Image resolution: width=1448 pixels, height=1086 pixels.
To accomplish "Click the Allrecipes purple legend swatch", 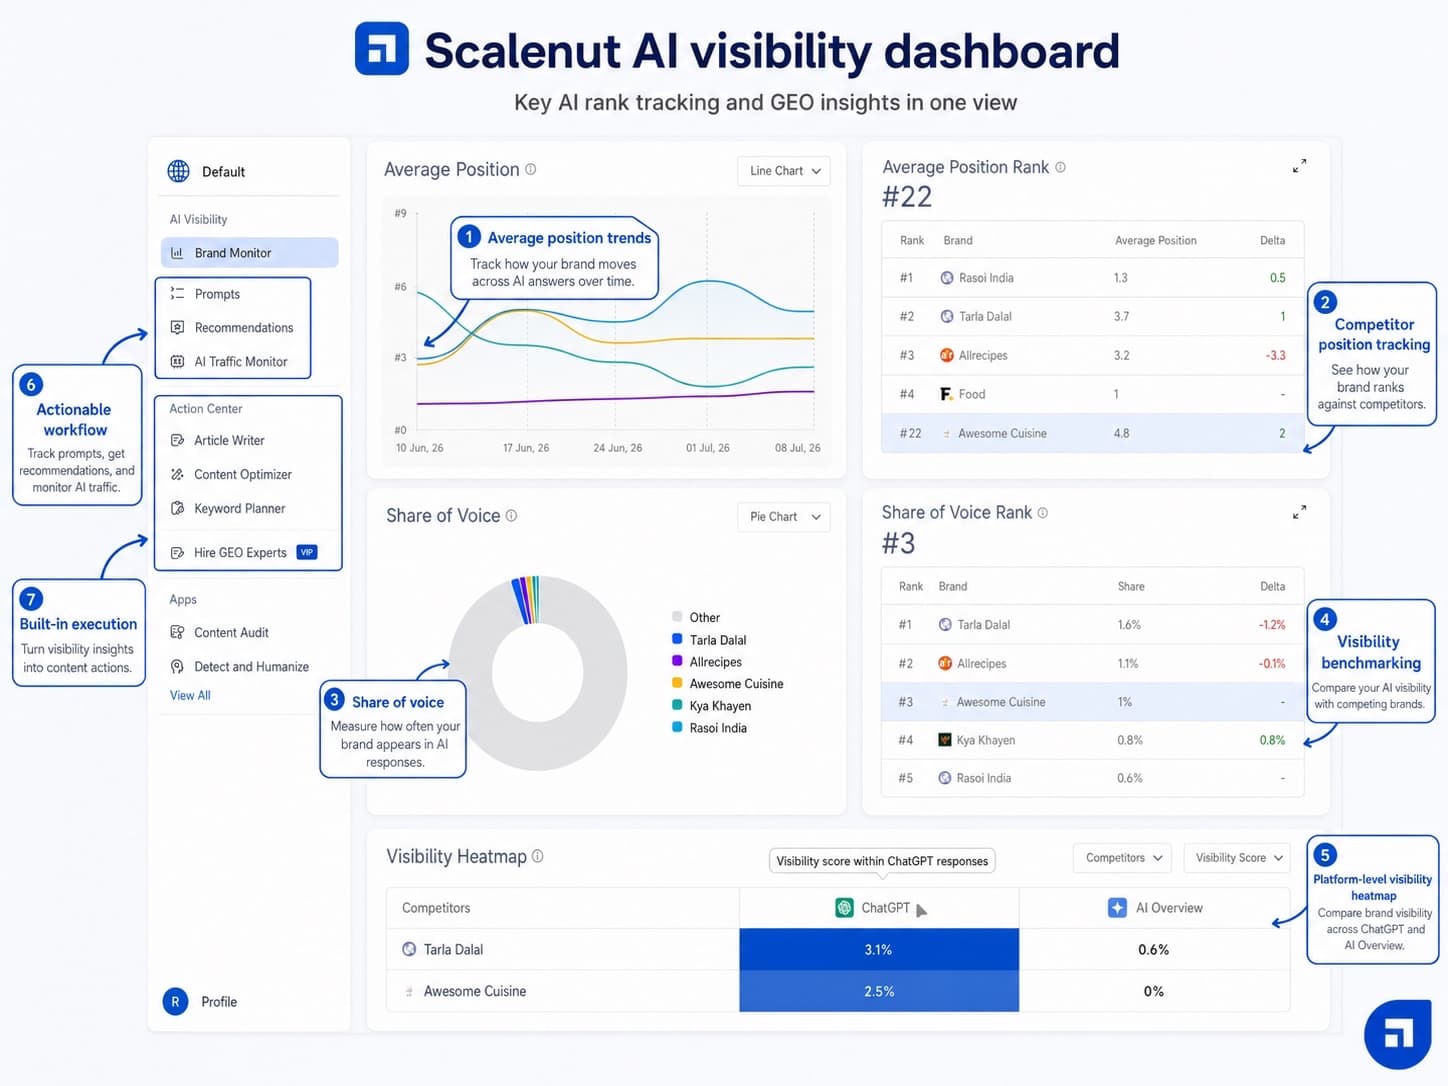I will (x=677, y=661).
